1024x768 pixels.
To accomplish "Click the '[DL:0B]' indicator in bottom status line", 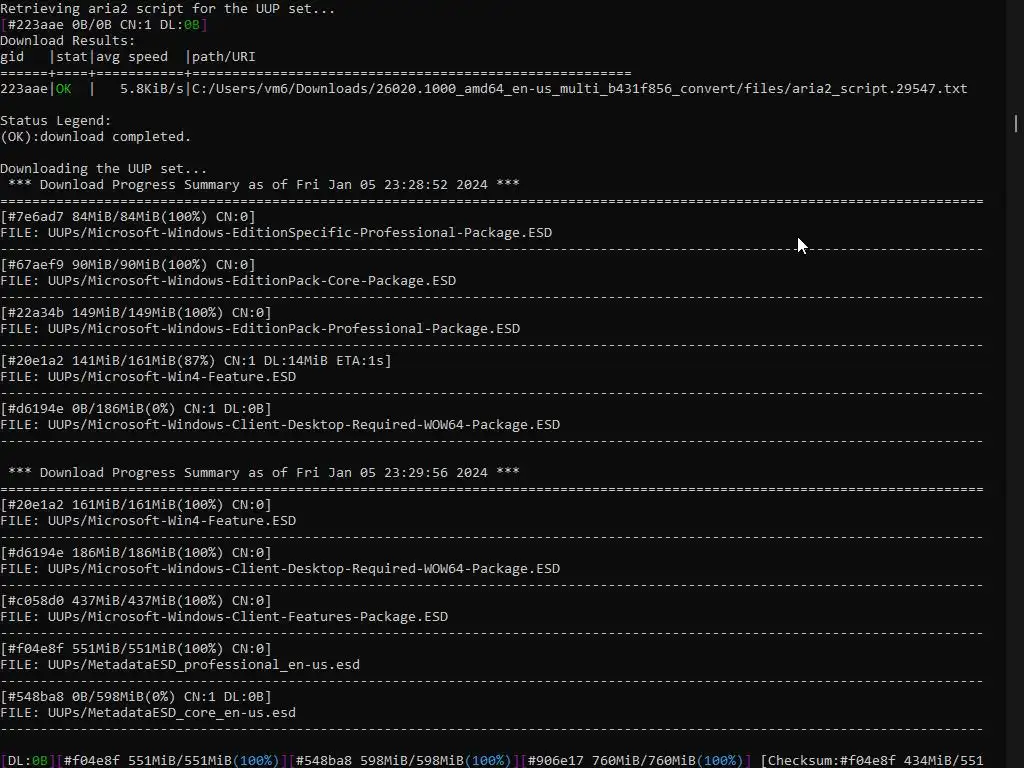I will (x=27, y=761).
